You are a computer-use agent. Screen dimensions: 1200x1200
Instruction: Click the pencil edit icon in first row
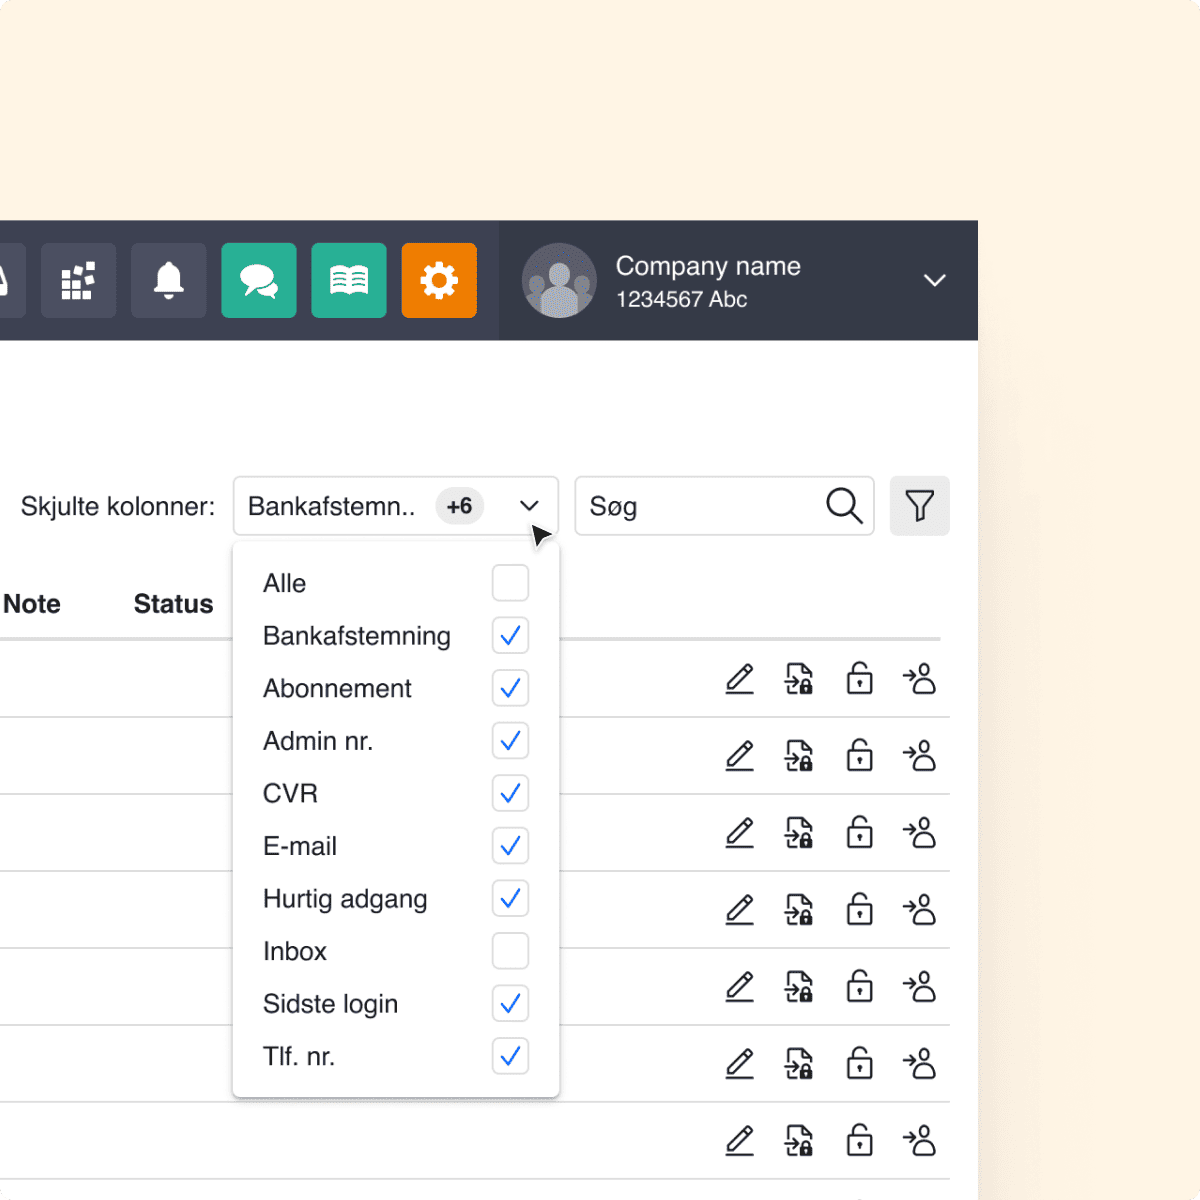[x=739, y=679]
